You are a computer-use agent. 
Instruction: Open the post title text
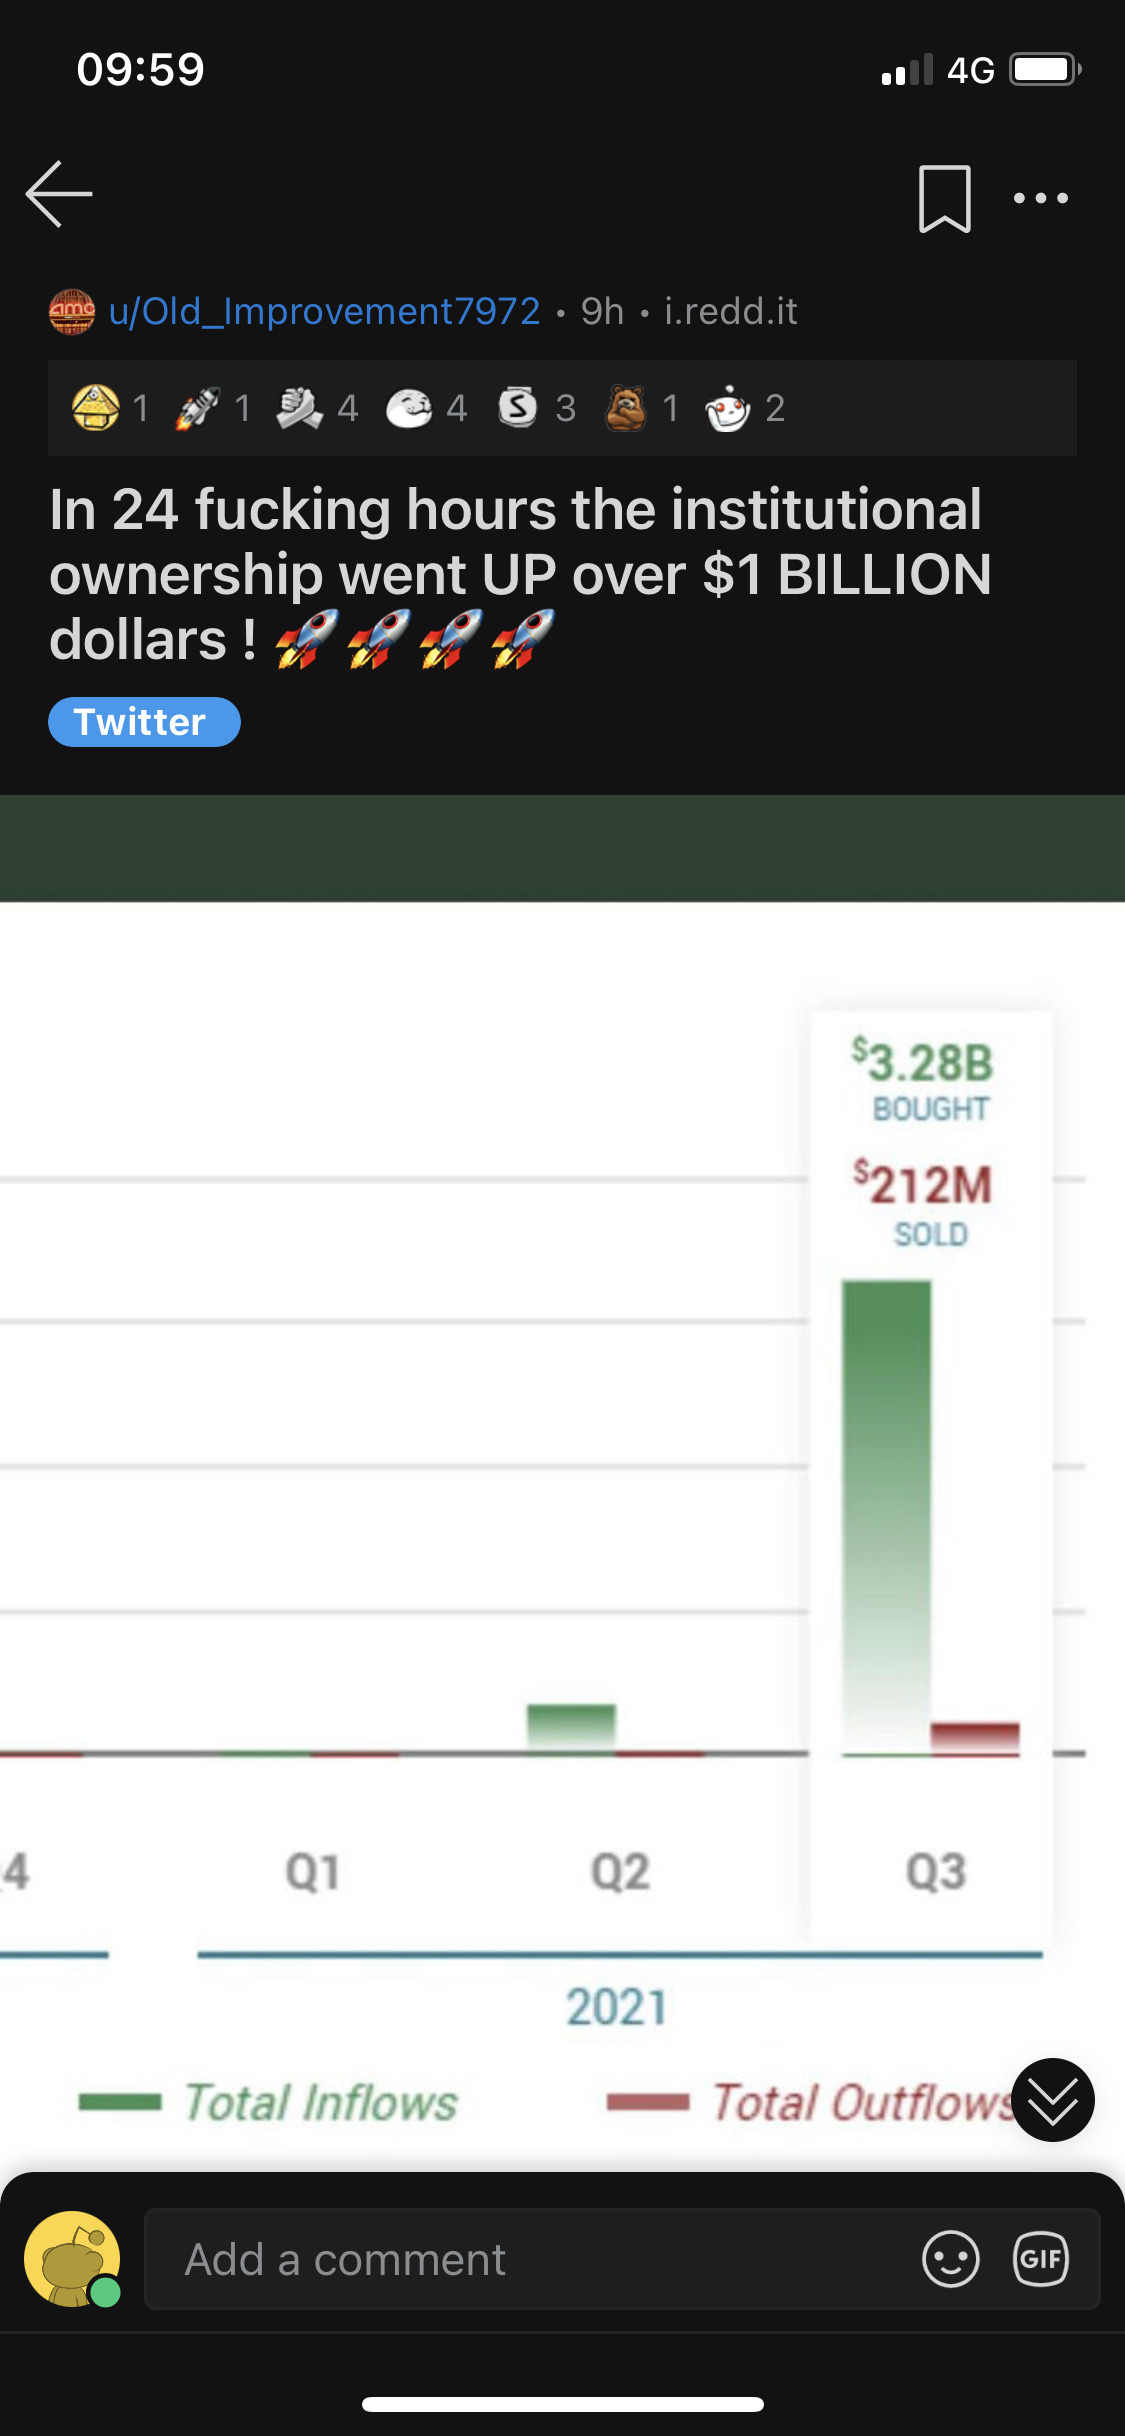[520, 574]
